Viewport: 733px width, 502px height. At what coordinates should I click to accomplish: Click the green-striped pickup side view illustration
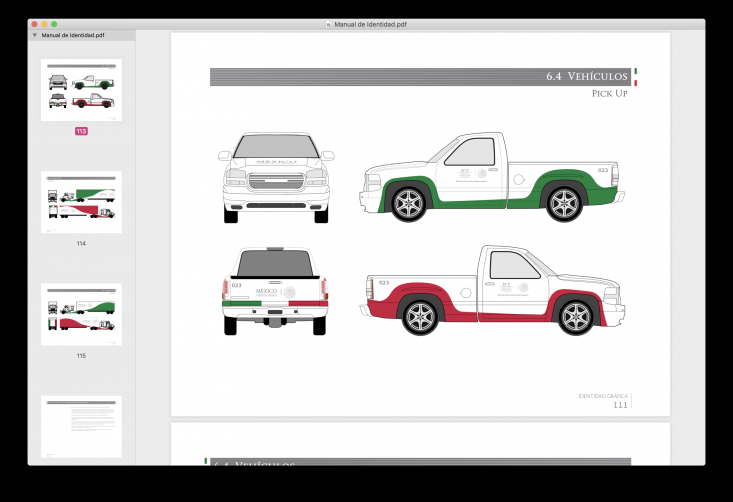point(492,180)
